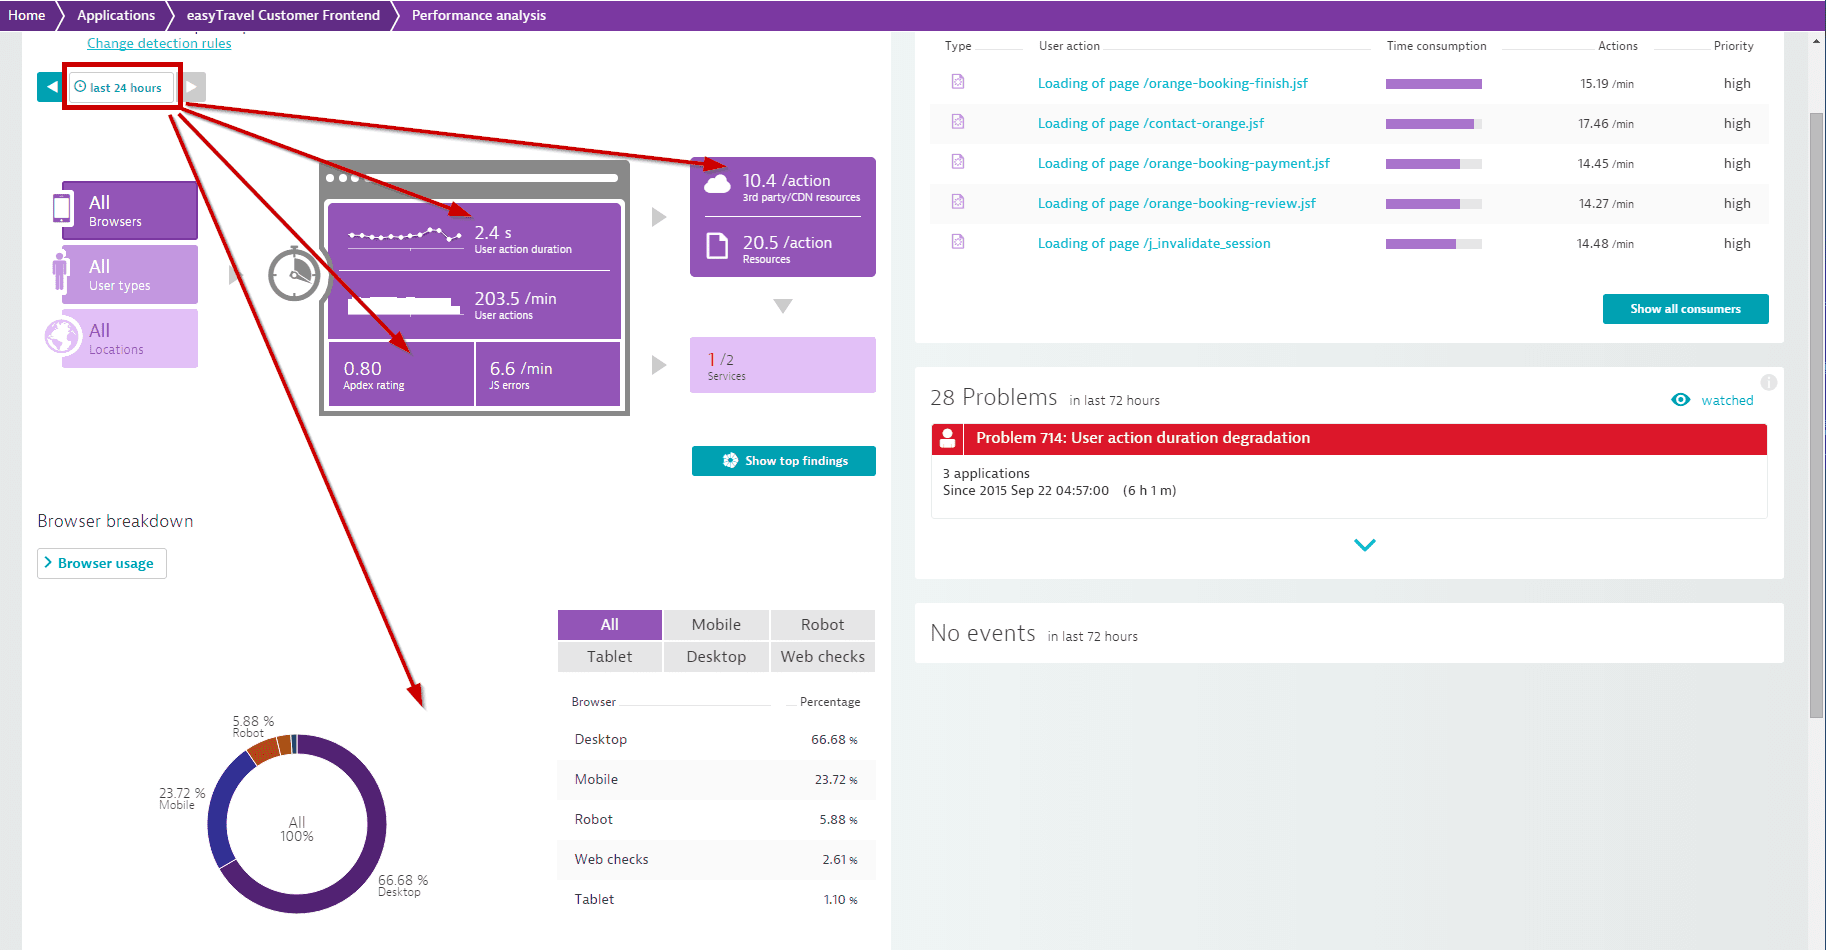Image resolution: width=1826 pixels, height=950 pixels.
Task: Go to previous timeframe arrow
Action: (x=50, y=87)
